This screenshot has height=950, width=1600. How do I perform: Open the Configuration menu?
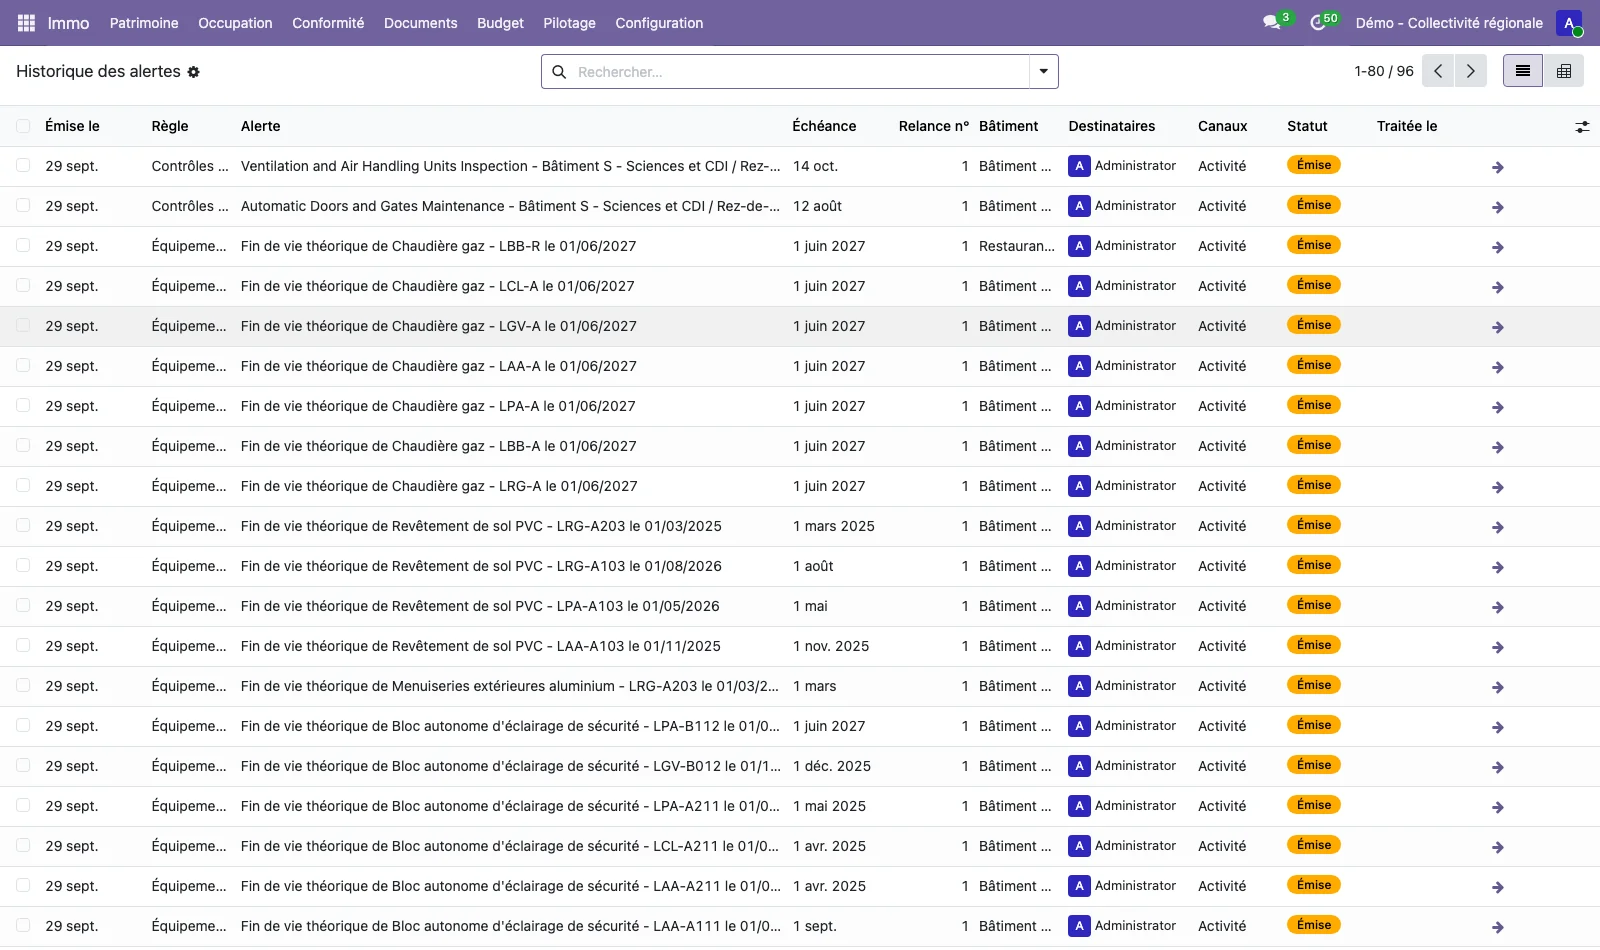click(x=659, y=23)
